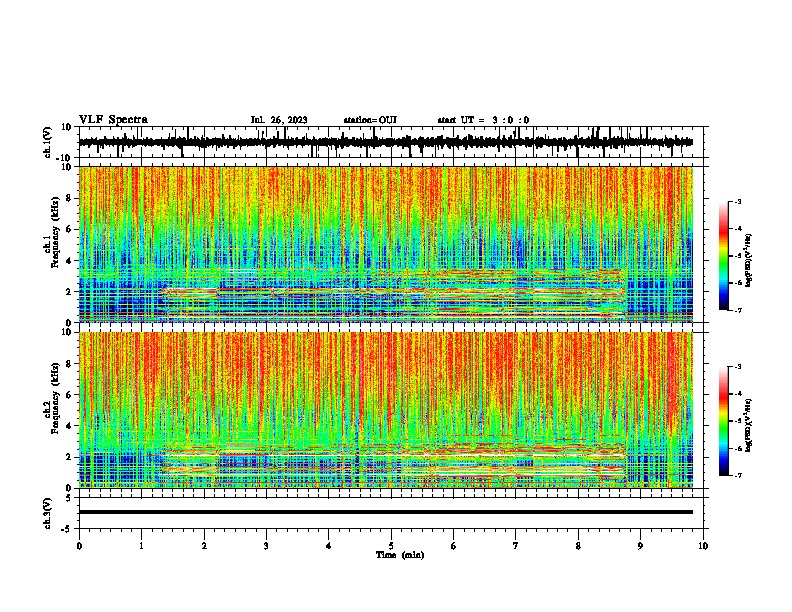Click the 'station=OUJ' label
This screenshot has width=792, height=612.
point(370,120)
